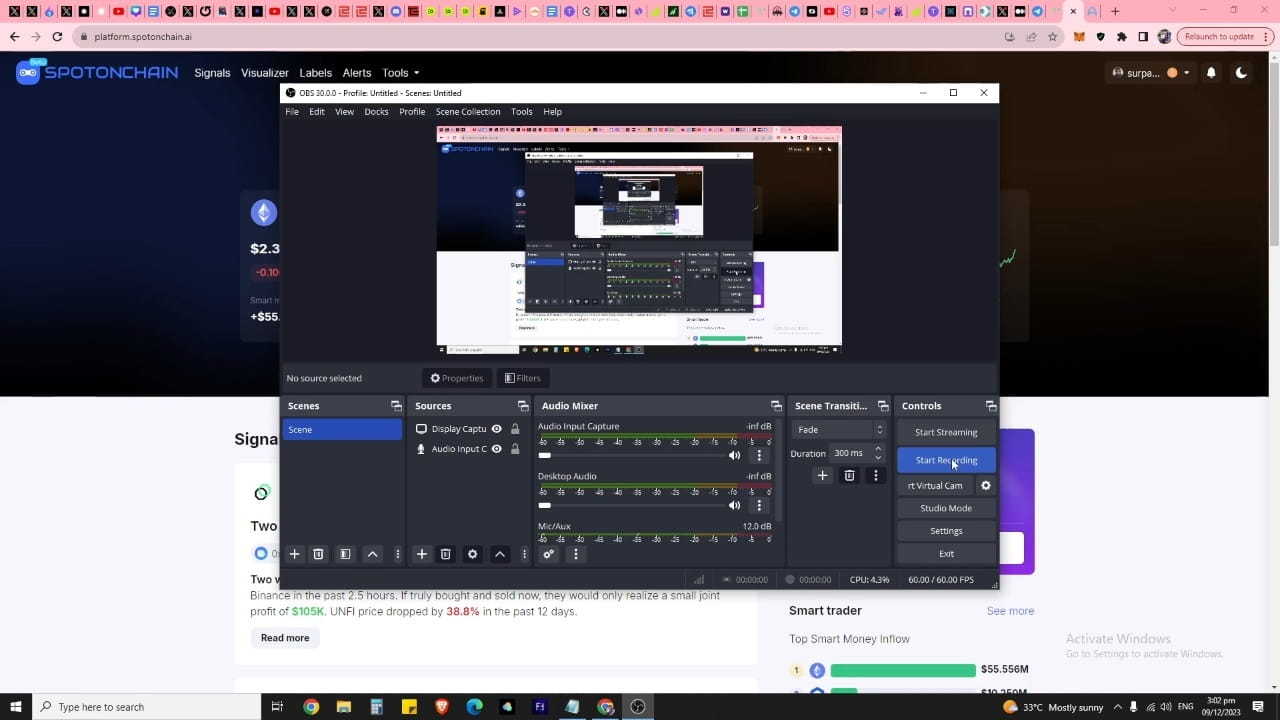Increase transition duration with up arrow
Viewport: 1280px width, 720px height.
tap(879, 449)
